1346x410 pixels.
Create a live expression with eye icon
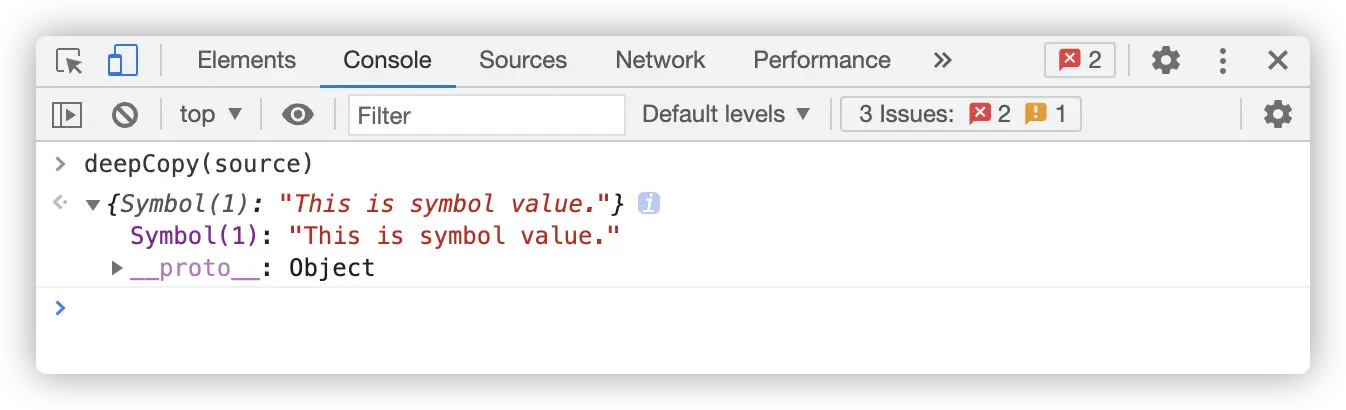297,115
